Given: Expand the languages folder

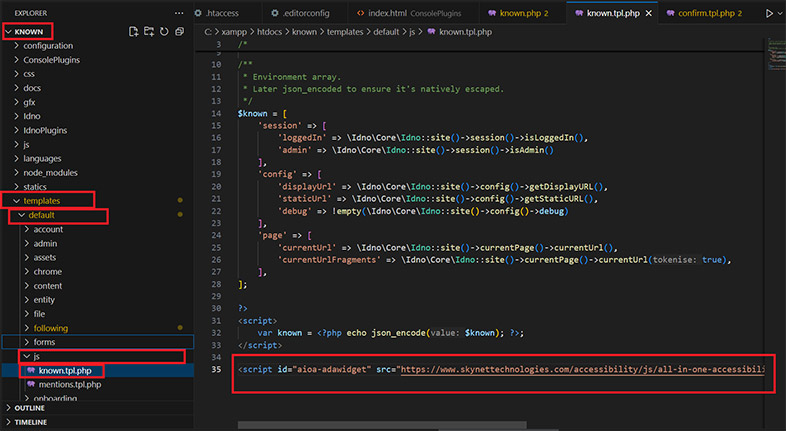Looking at the screenshot, I should tap(42, 158).
